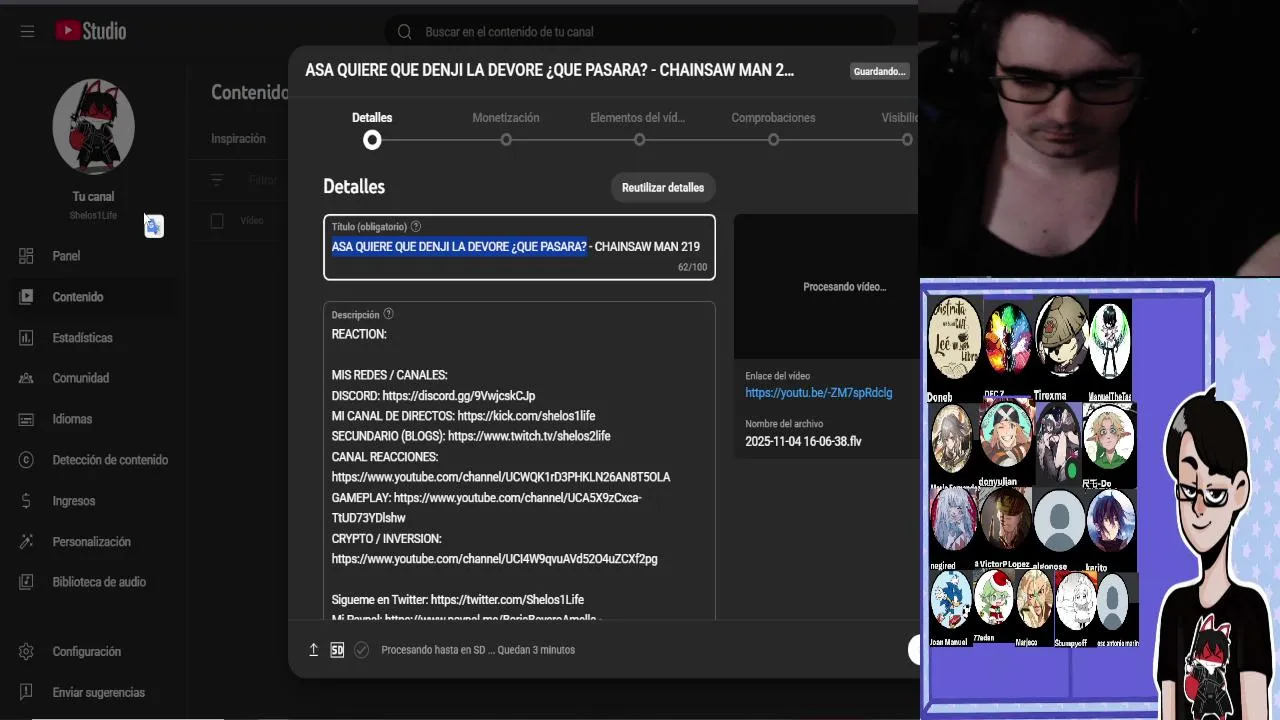Image resolution: width=1280 pixels, height=720 pixels.
Task: Click the Shelos1Life channel name
Action: point(93,215)
